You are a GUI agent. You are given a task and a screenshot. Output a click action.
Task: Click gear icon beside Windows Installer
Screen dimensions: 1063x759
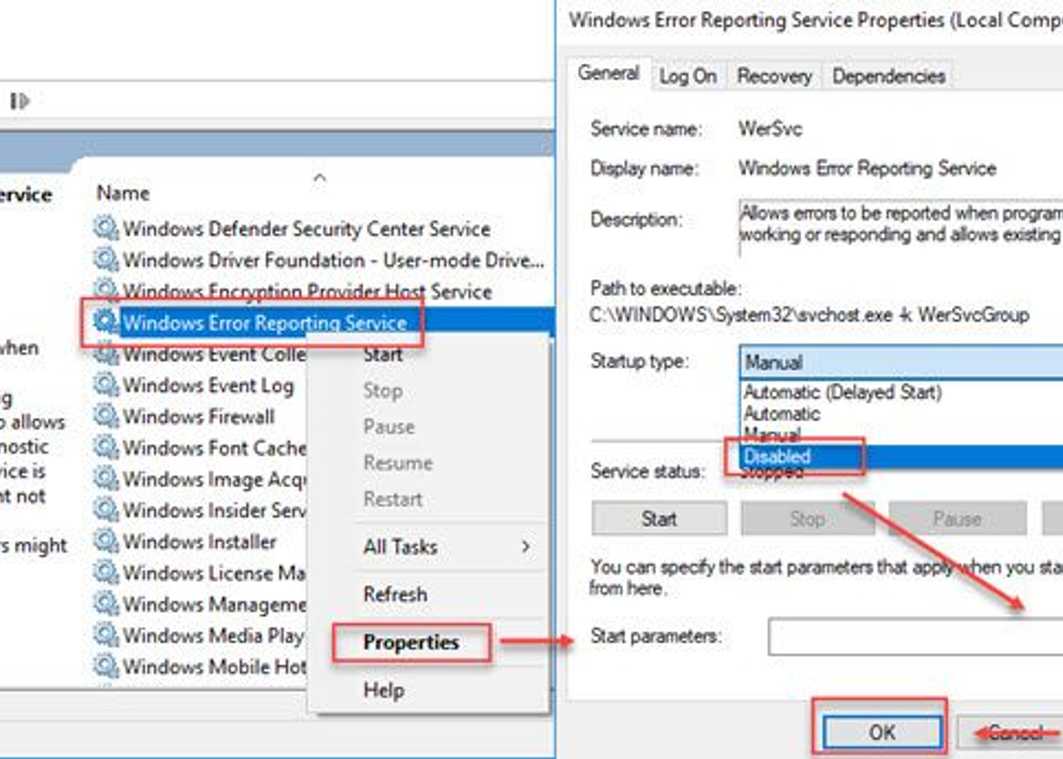(x=106, y=541)
